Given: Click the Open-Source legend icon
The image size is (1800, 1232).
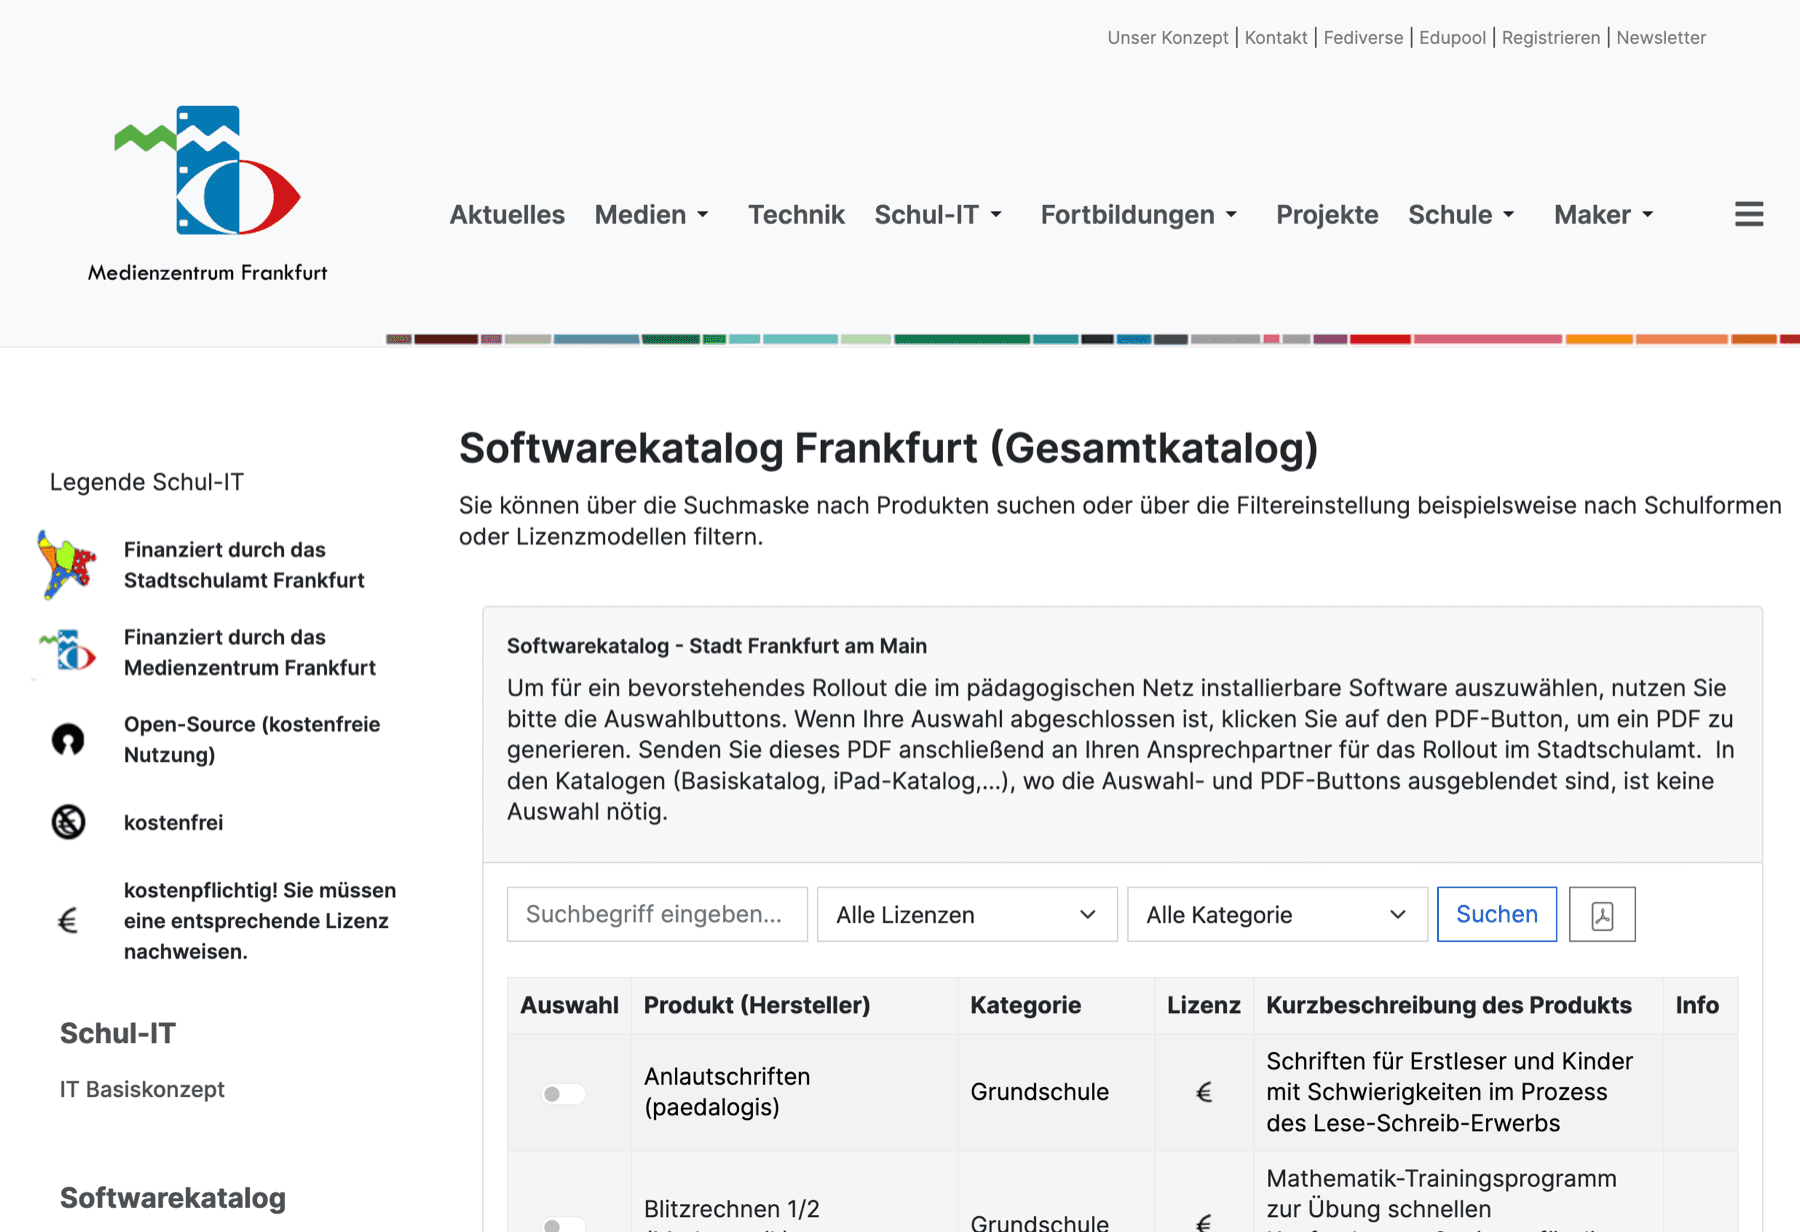Looking at the screenshot, I should pyautogui.click(x=68, y=739).
